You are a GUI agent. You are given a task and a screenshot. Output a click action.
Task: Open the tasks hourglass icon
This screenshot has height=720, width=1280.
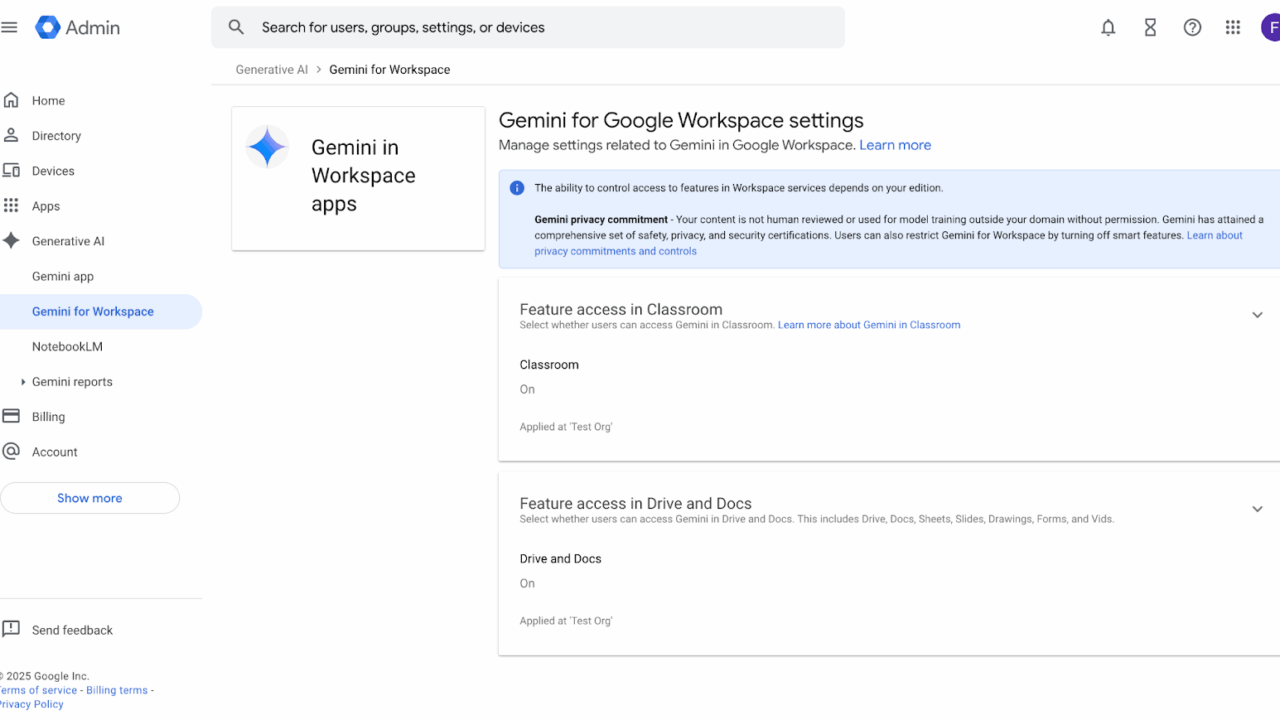point(1150,28)
